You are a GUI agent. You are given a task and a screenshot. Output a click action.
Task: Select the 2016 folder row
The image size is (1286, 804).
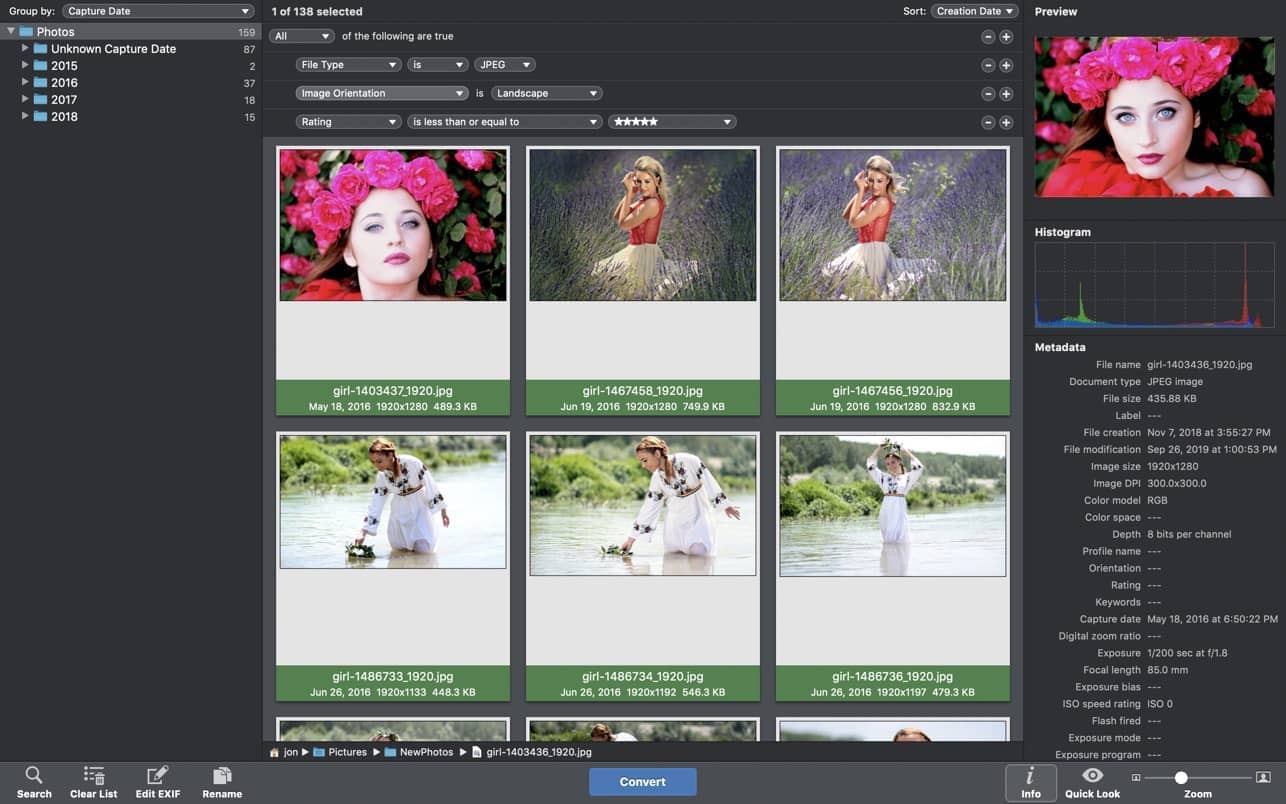click(x=130, y=83)
